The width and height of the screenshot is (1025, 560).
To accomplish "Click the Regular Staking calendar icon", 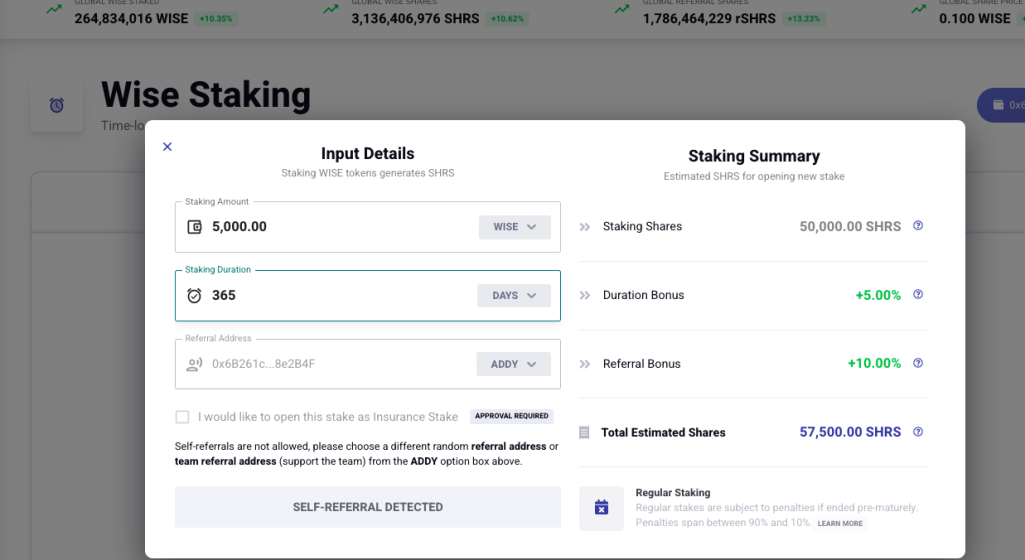I will 601,508.
